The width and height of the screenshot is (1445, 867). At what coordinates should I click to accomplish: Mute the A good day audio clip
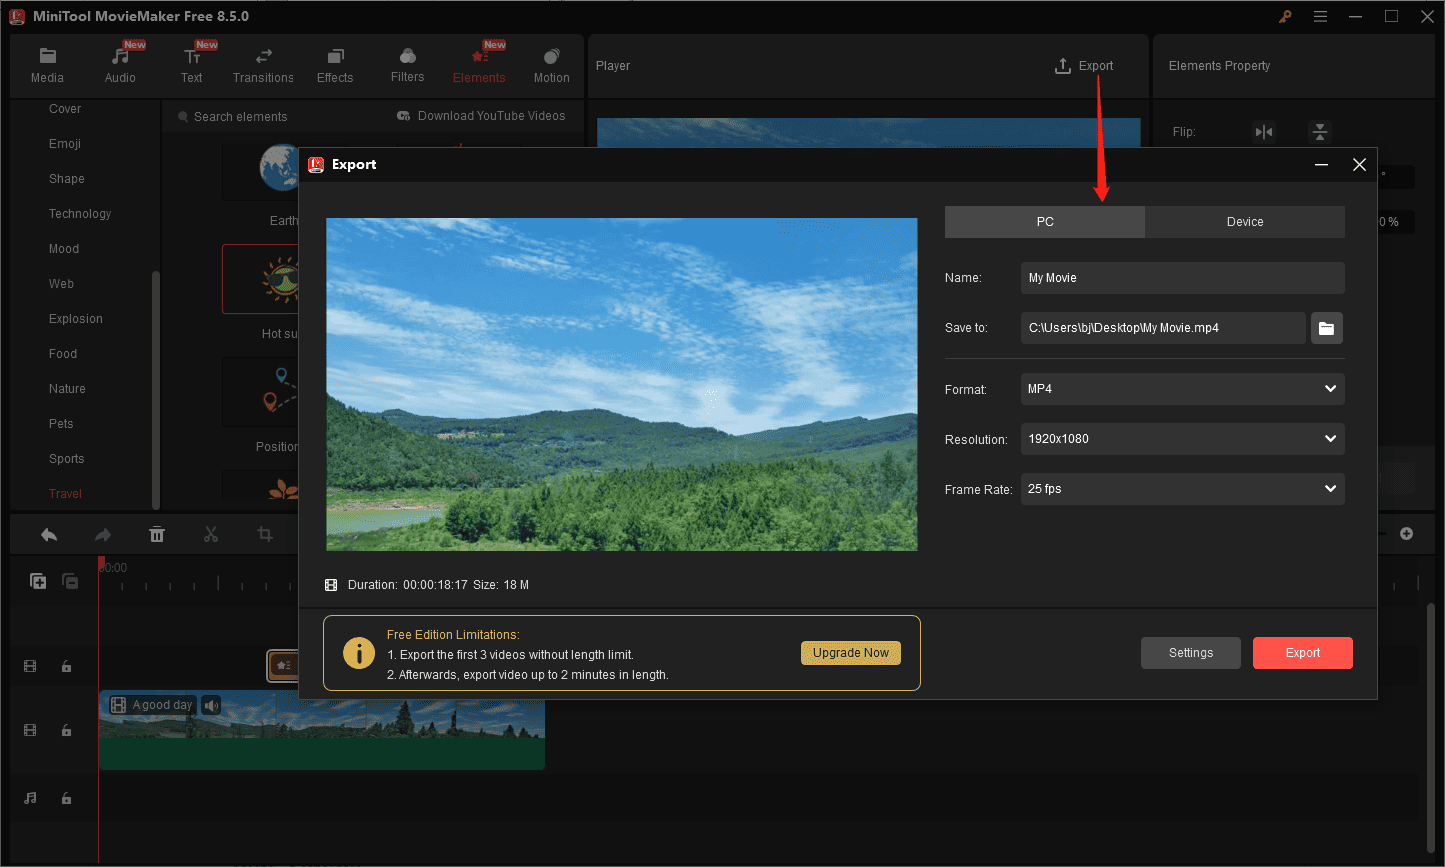coord(210,705)
